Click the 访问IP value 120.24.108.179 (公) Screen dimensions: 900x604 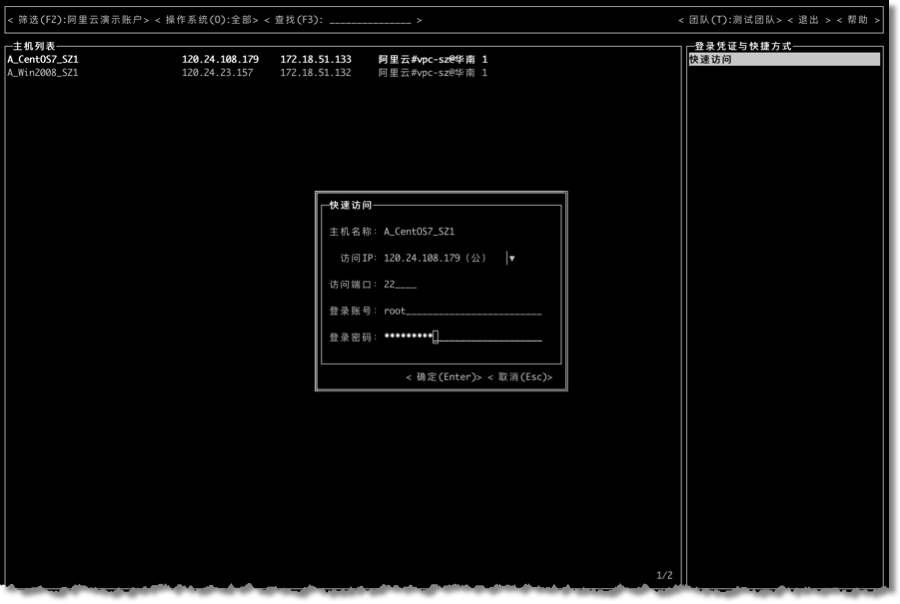pyautogui.click(x=434, y=258)
